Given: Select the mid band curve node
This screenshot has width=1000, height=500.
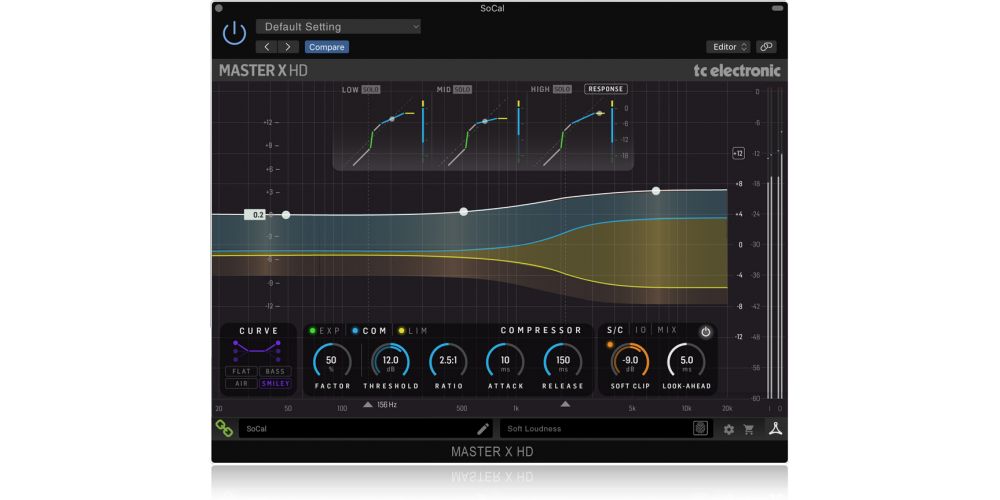Looking at the screenshot, I should [x=464, y=212].
